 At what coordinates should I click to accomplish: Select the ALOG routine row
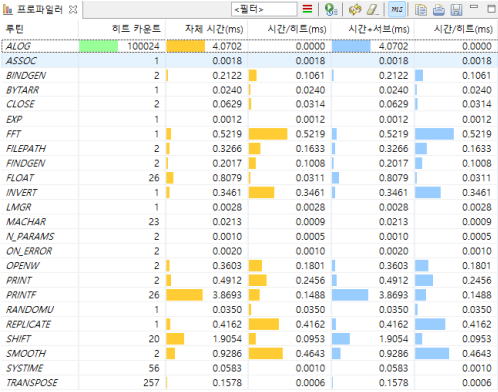249,46
